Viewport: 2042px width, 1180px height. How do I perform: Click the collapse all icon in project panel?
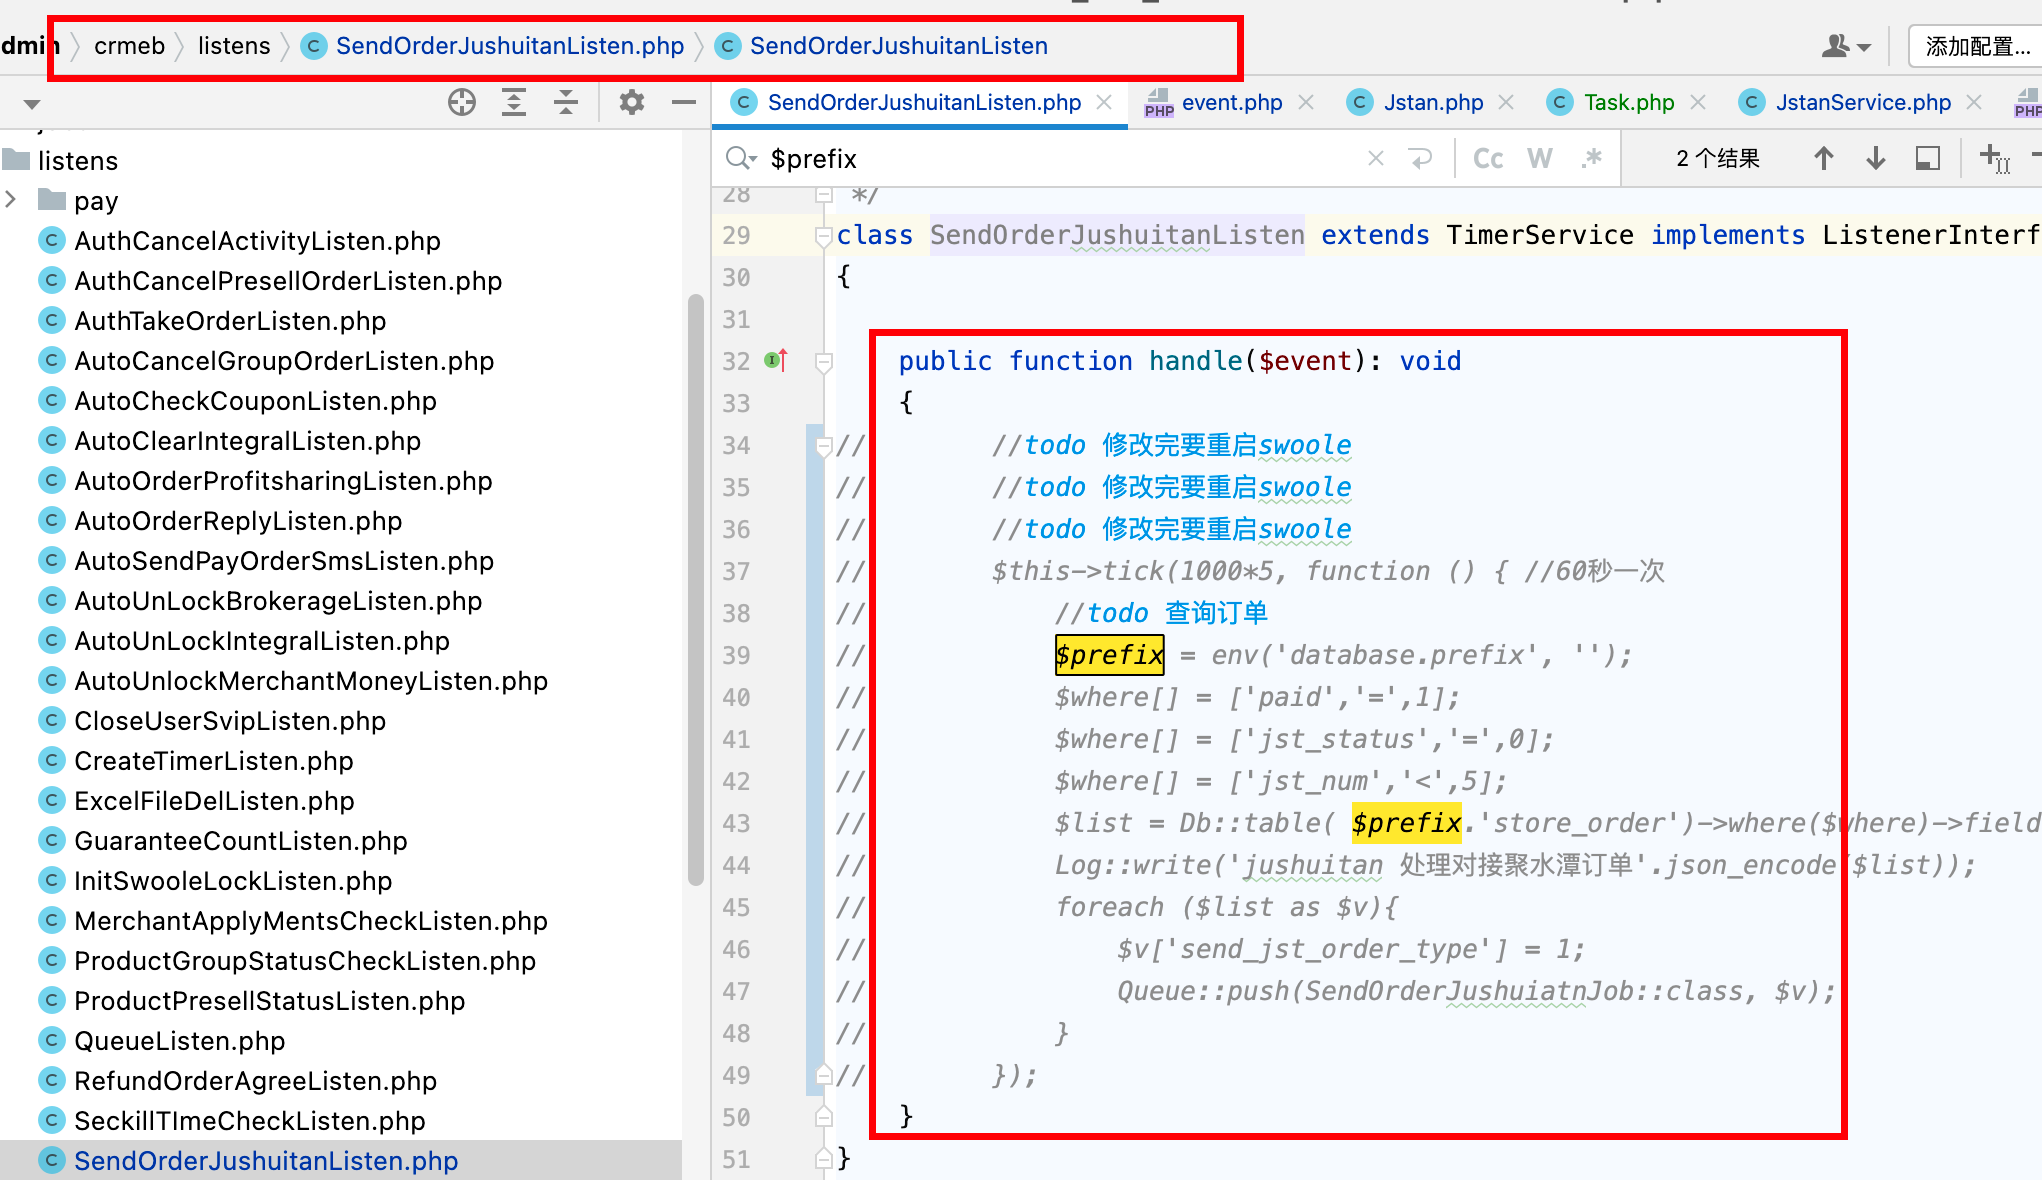566,102
